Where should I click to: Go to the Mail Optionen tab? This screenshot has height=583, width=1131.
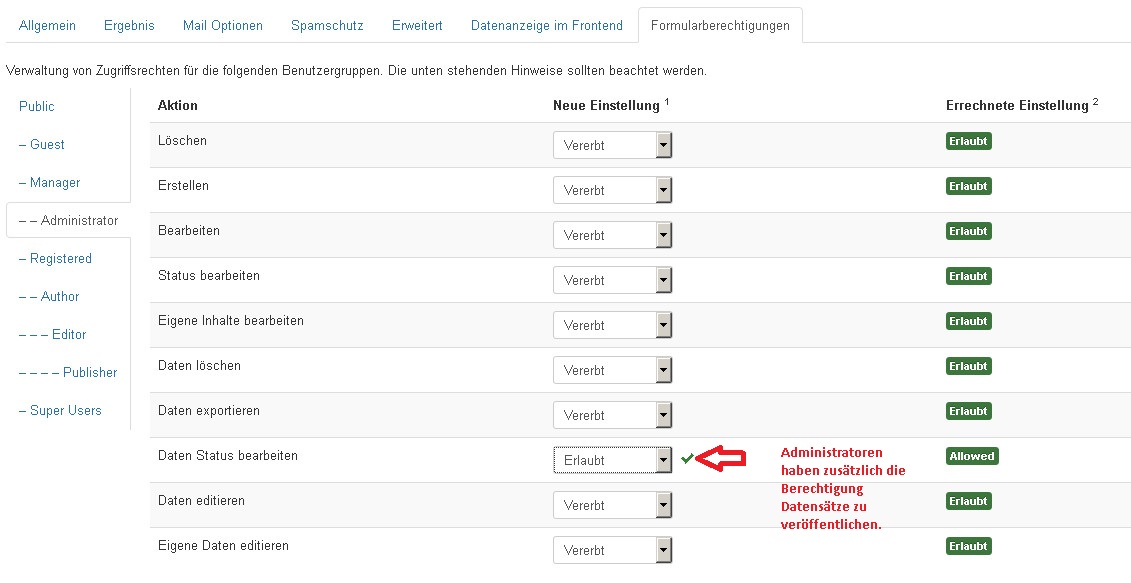point(223,25)
